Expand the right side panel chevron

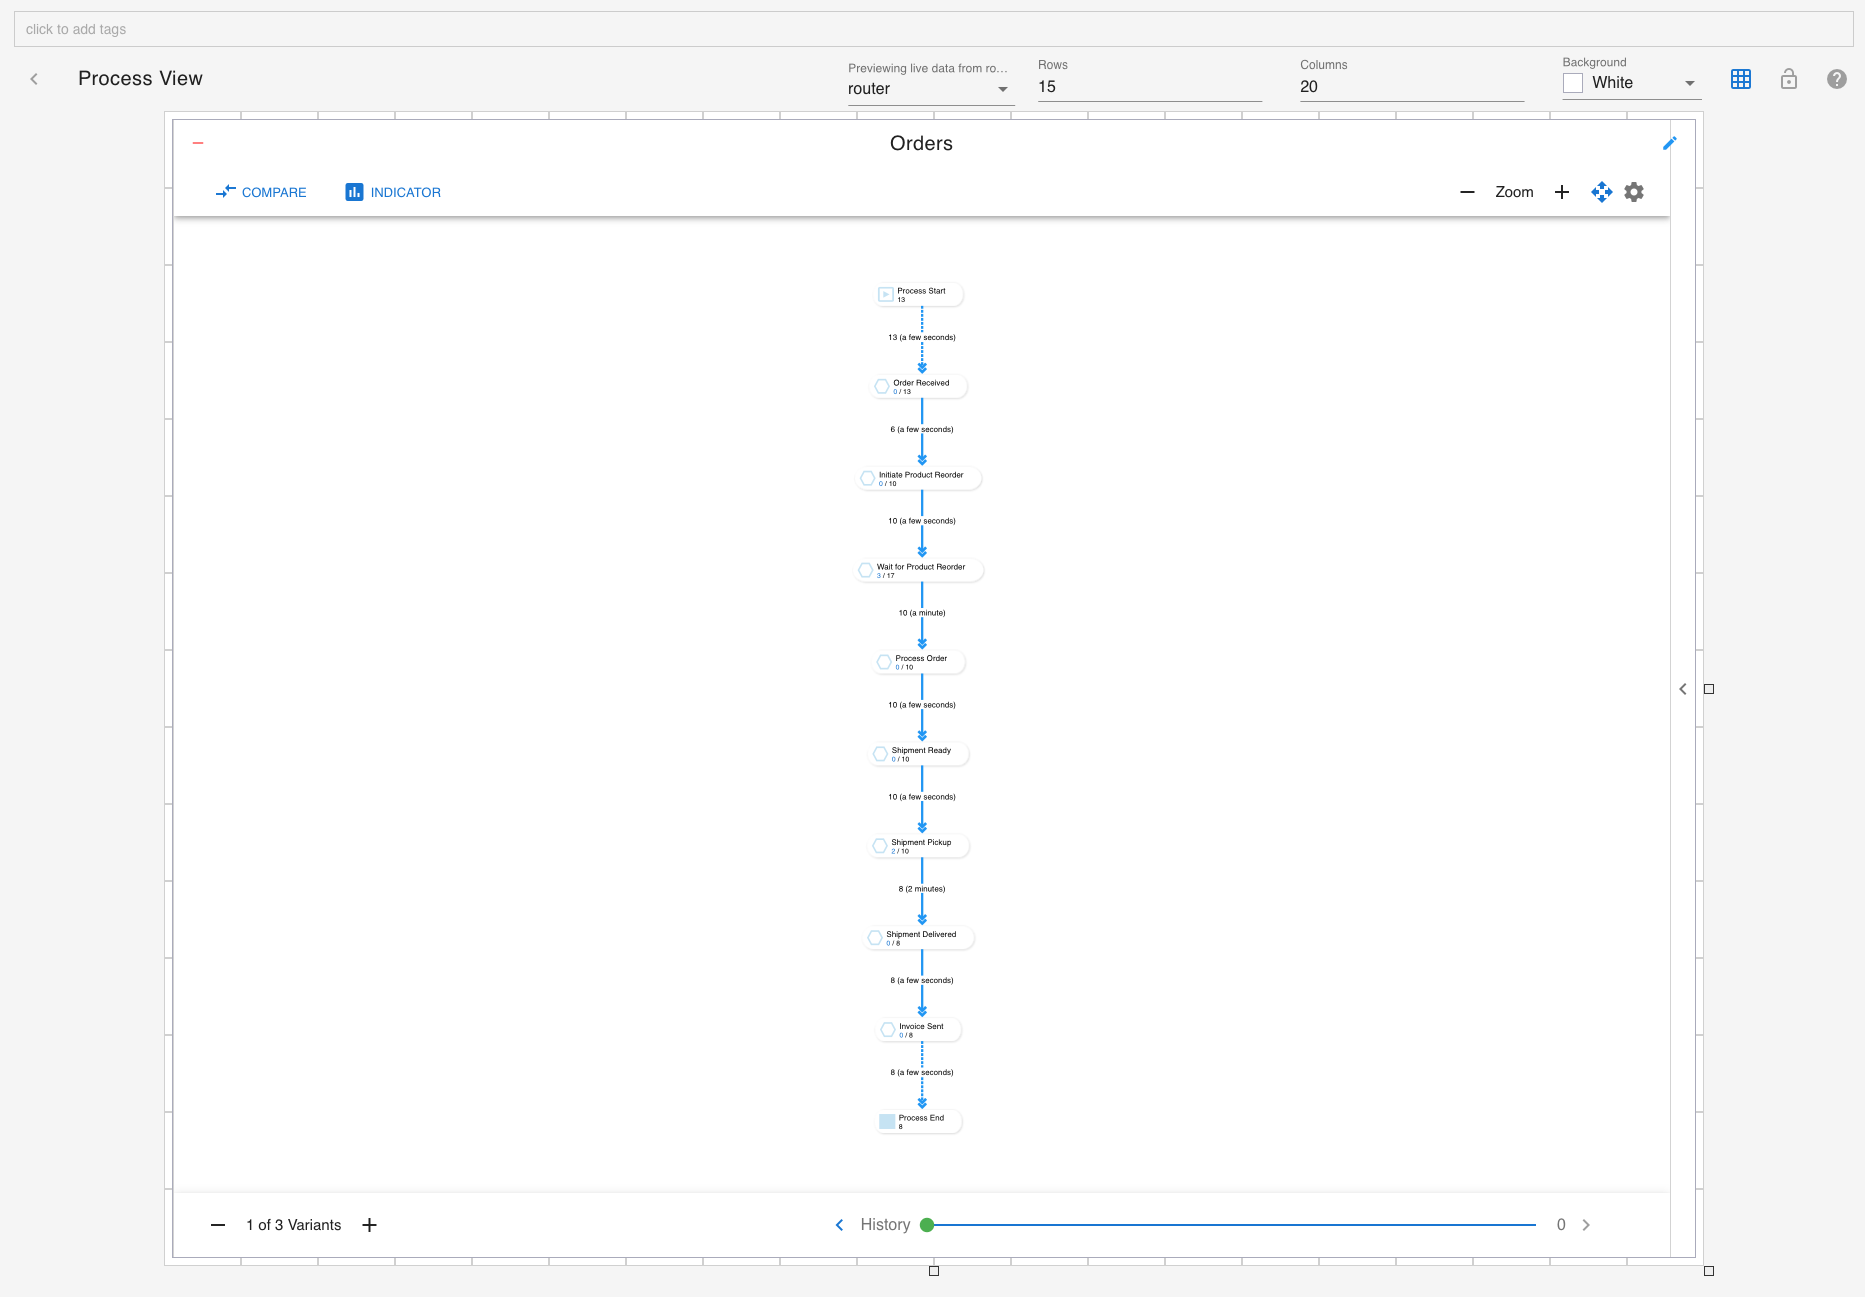click(x=1683, y=689)
